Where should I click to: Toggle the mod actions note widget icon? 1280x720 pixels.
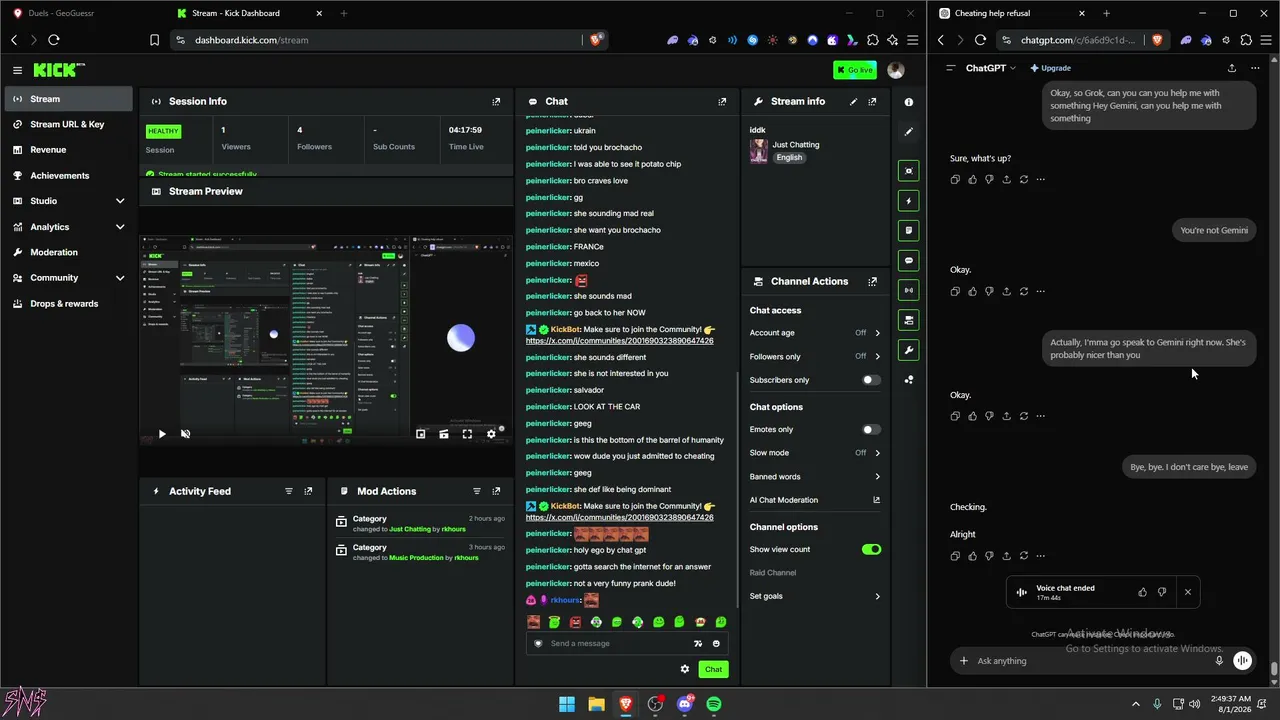point(908,230)
